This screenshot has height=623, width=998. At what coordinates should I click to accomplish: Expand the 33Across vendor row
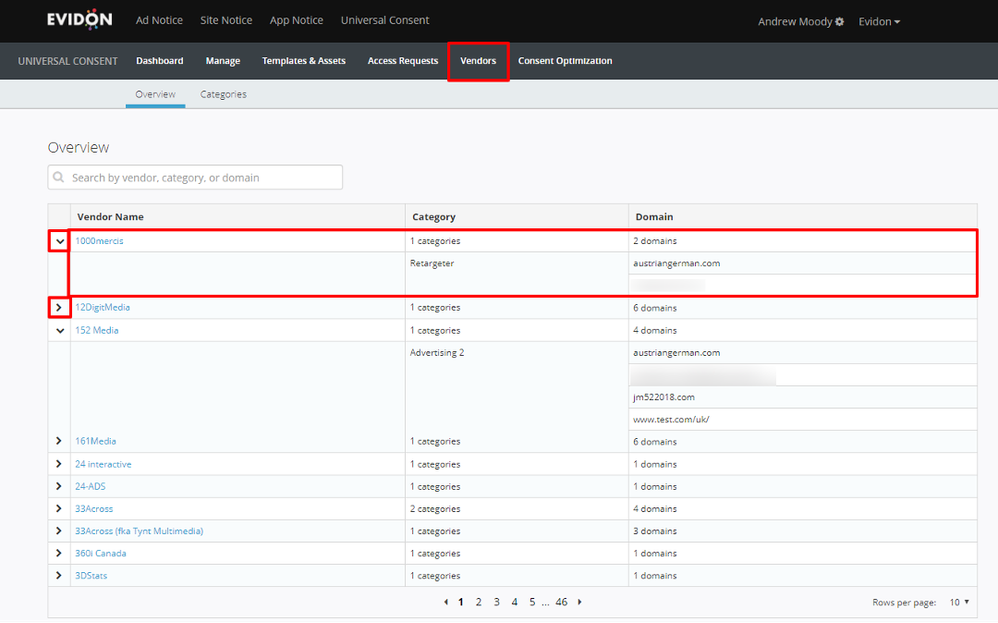pos(59,508)
